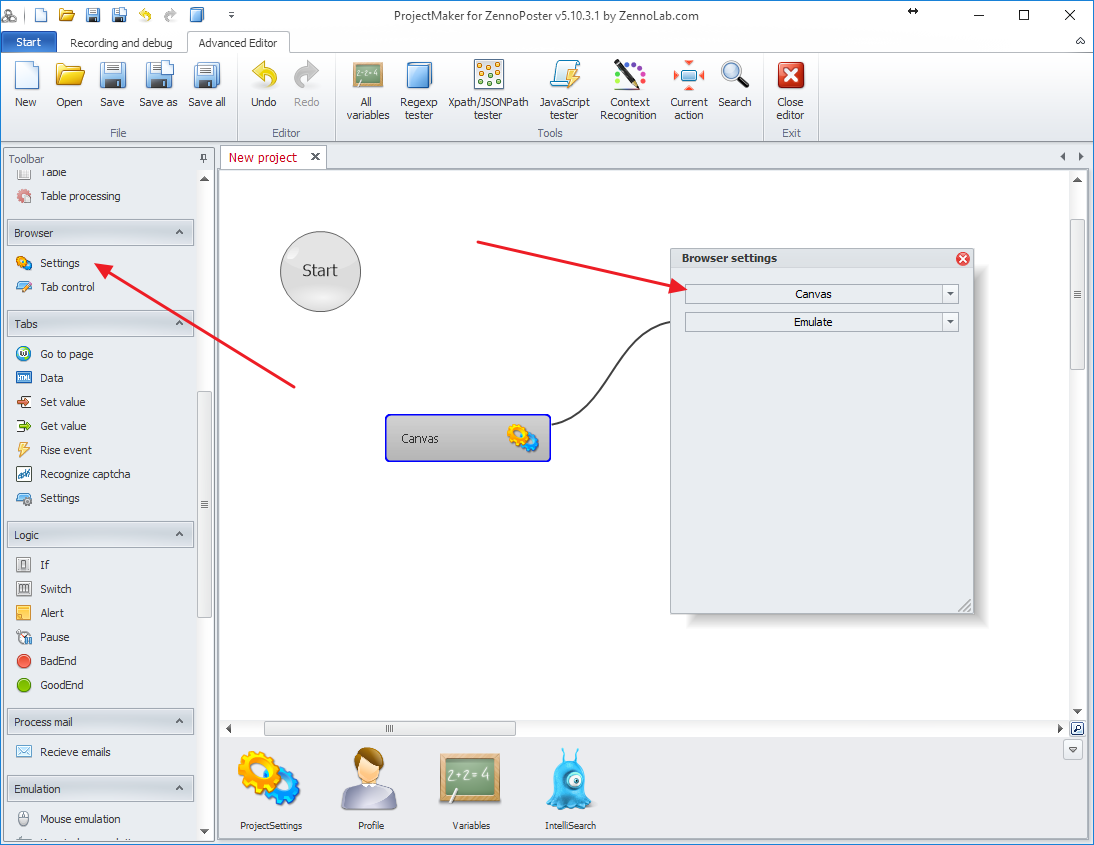Collapse the Logic group
This screenshot has height=845, width=1094.
point(179,534)
